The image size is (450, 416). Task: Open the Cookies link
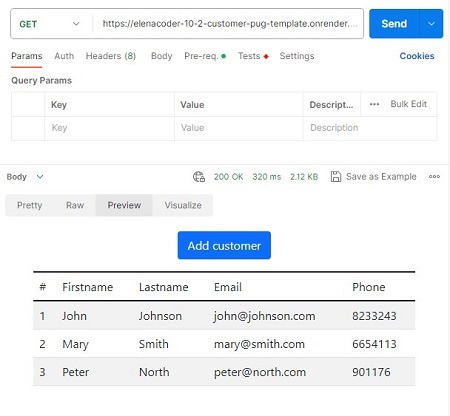(417, 56)
